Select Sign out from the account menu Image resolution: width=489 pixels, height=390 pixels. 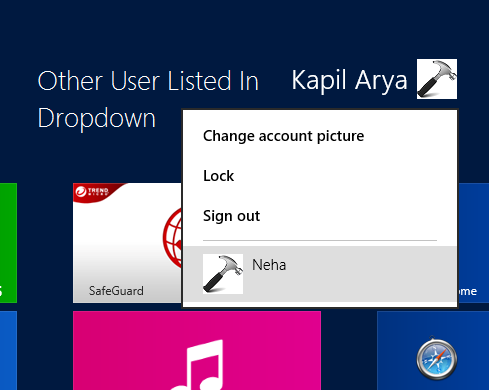pos(231,216)
